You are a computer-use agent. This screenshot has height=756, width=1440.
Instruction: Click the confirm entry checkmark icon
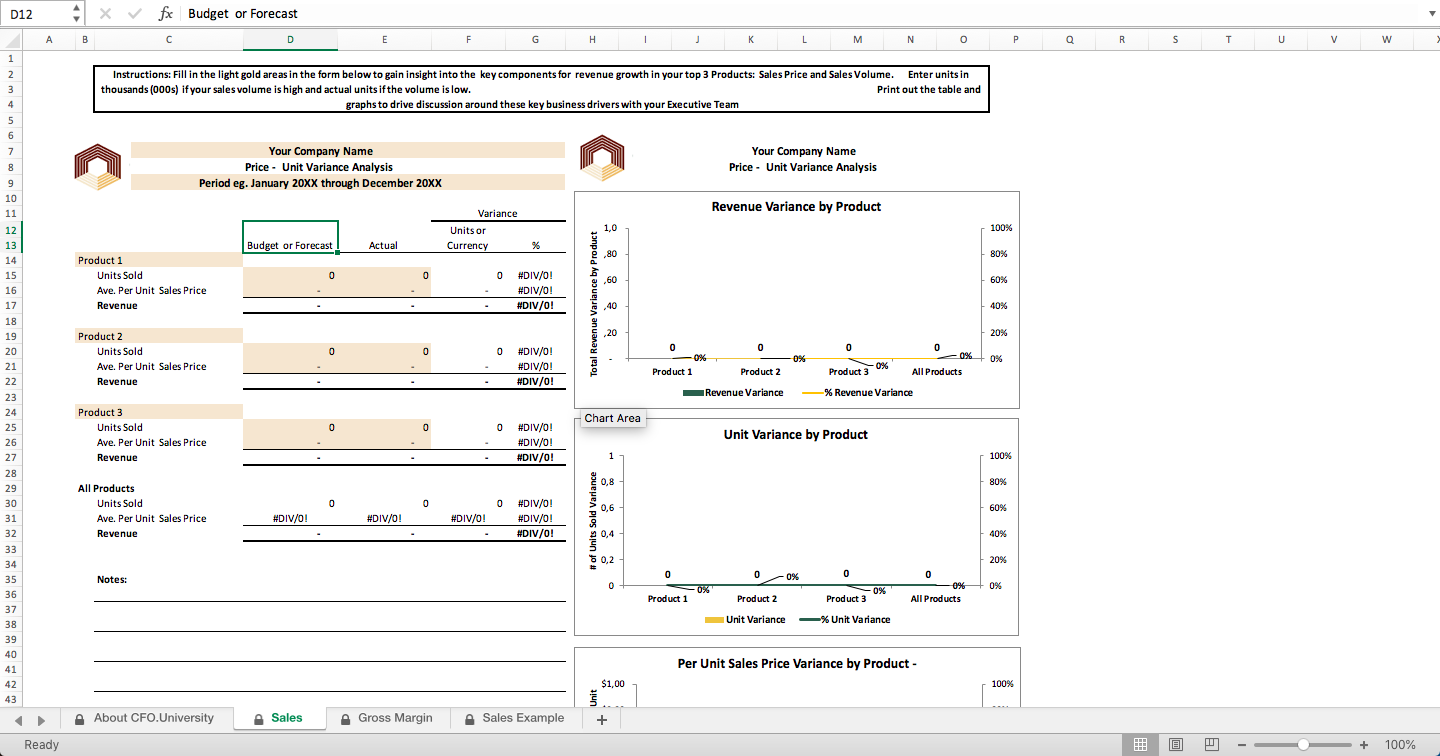tap(134, 14)
